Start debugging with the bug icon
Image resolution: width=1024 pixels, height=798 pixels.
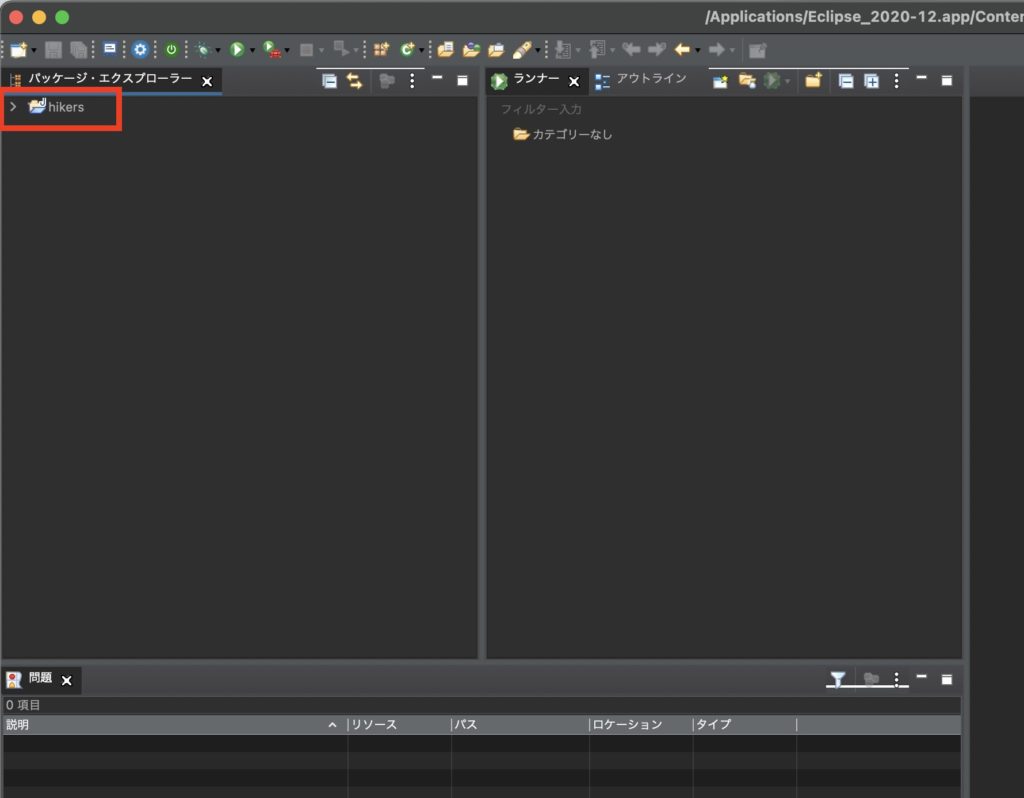tap(204, 50)
